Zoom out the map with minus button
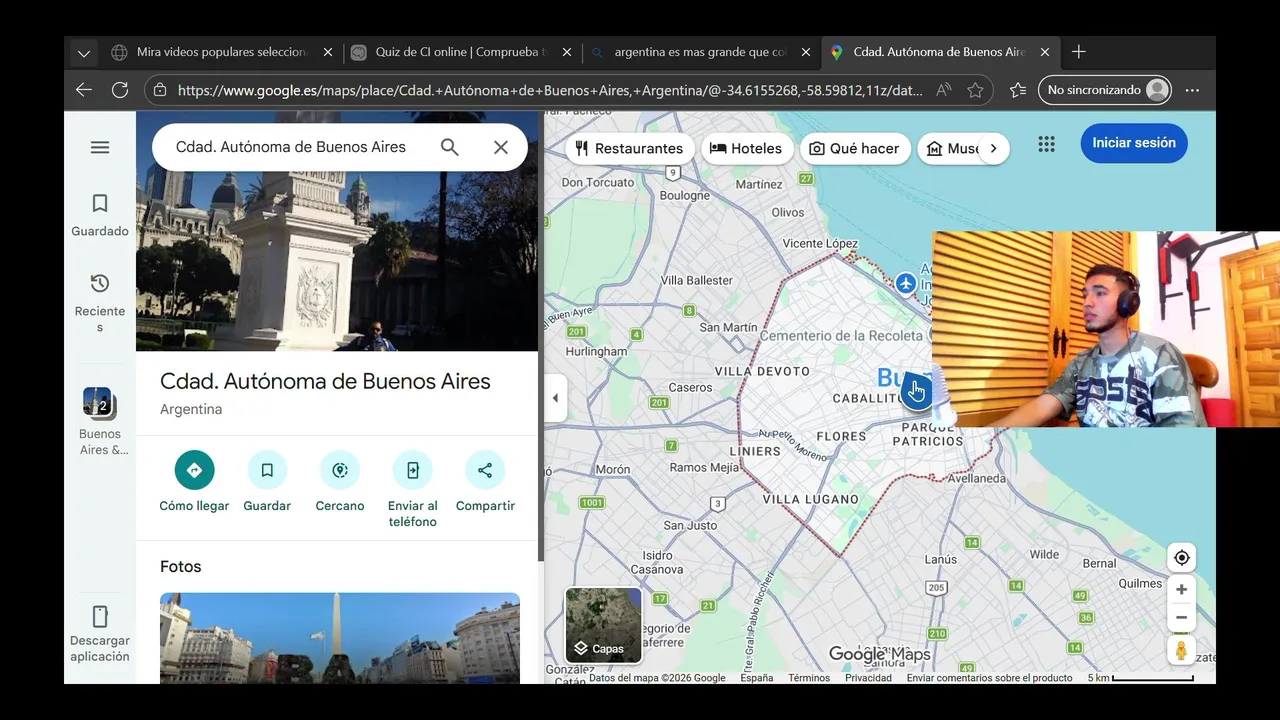This screenshot has height=720, width=1280. [x=1181, y=617]
